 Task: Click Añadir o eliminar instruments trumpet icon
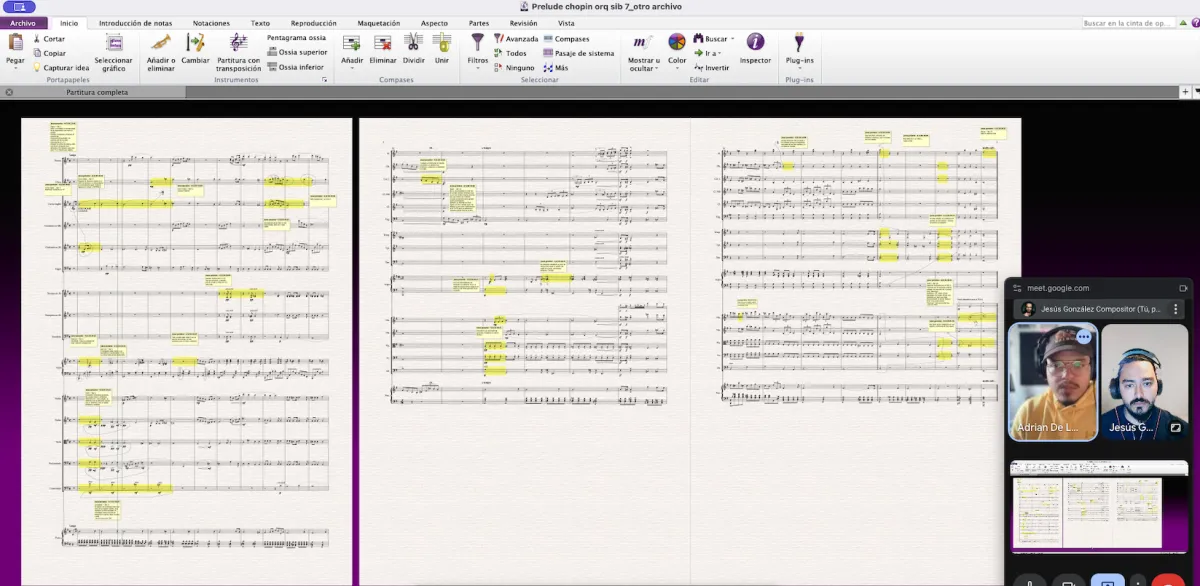click(x=161, y=42)
